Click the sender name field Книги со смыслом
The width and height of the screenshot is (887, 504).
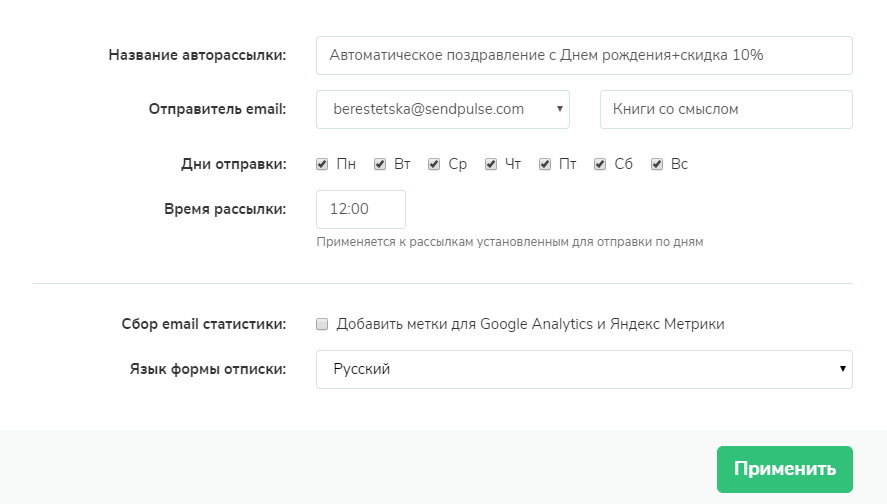coord(726,110)
